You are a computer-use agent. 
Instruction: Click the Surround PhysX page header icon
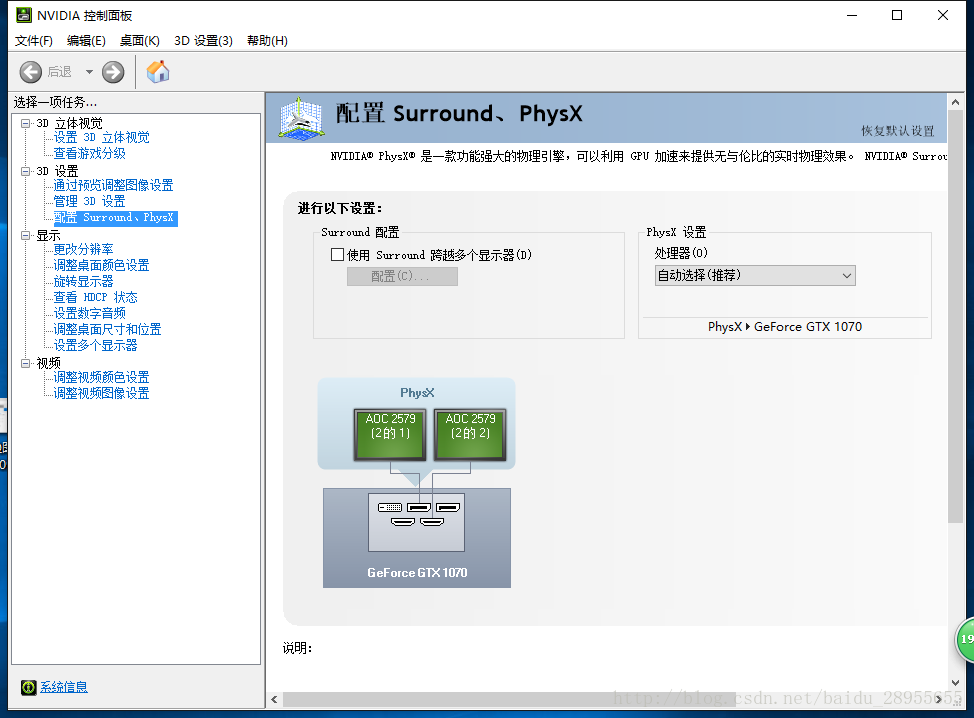301,118
